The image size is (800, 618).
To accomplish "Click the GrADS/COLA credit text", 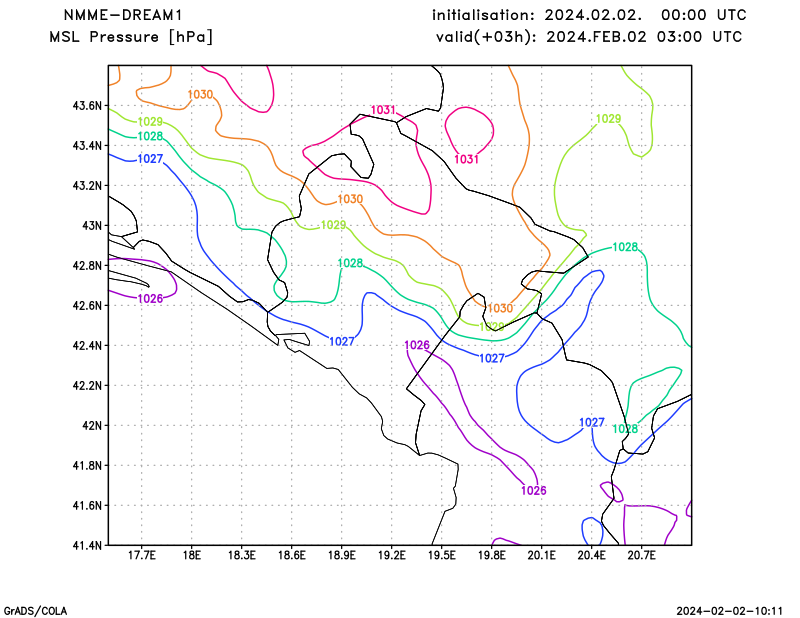I will point(35,611).
